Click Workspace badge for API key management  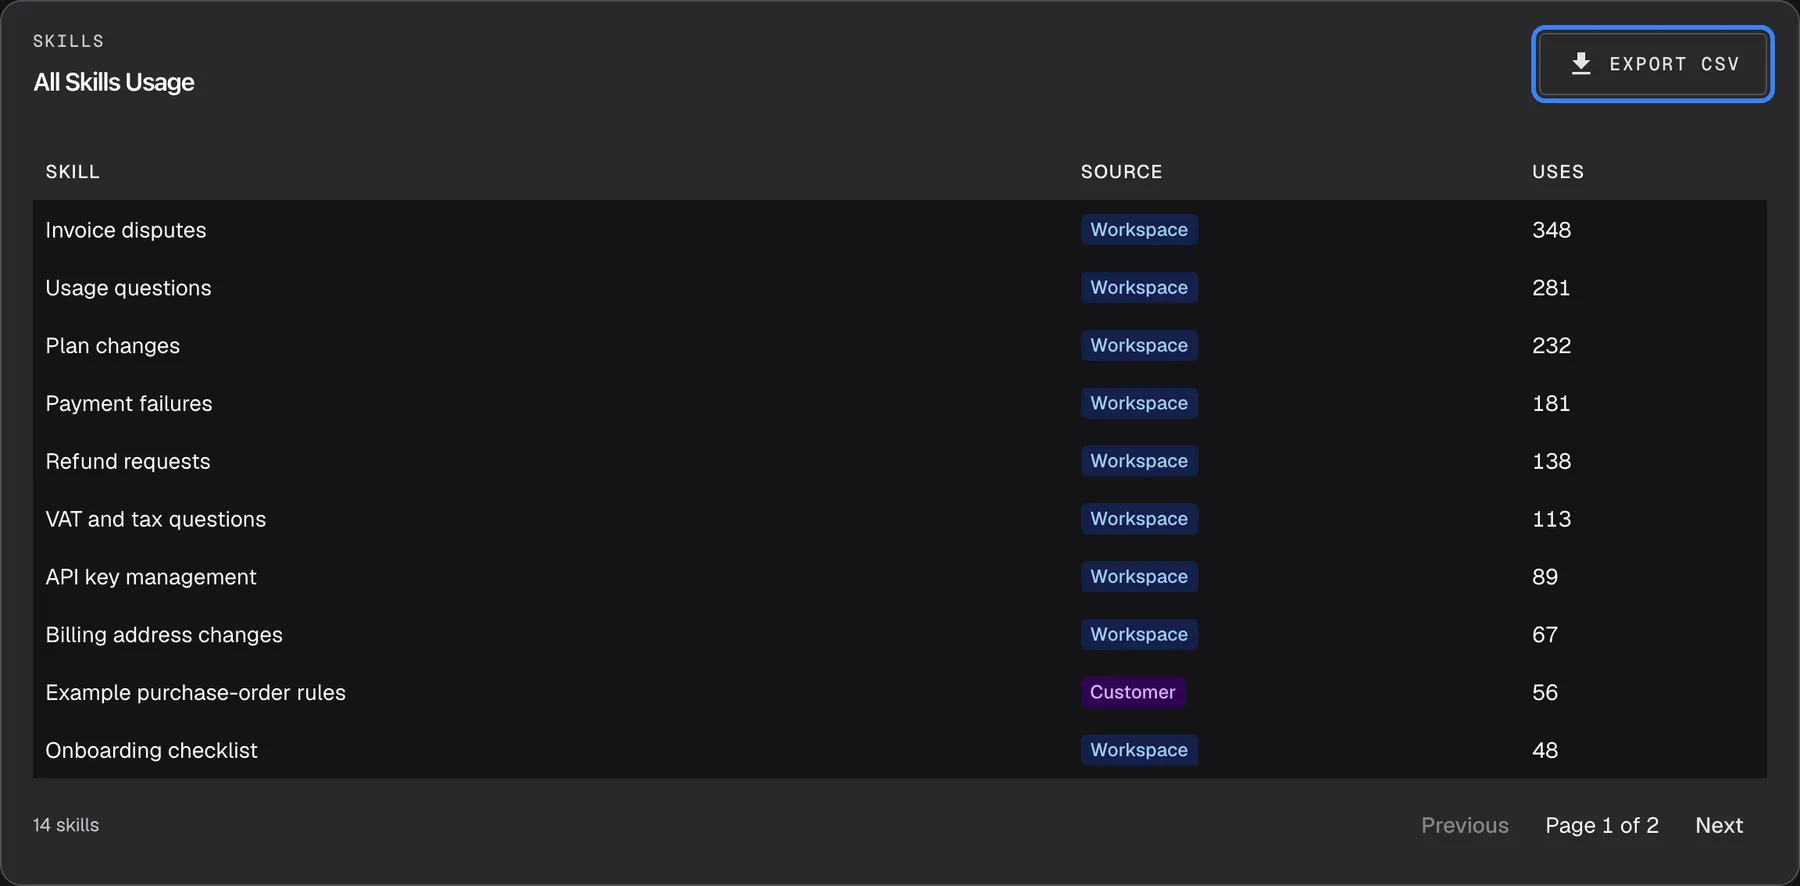point(1139,577)
